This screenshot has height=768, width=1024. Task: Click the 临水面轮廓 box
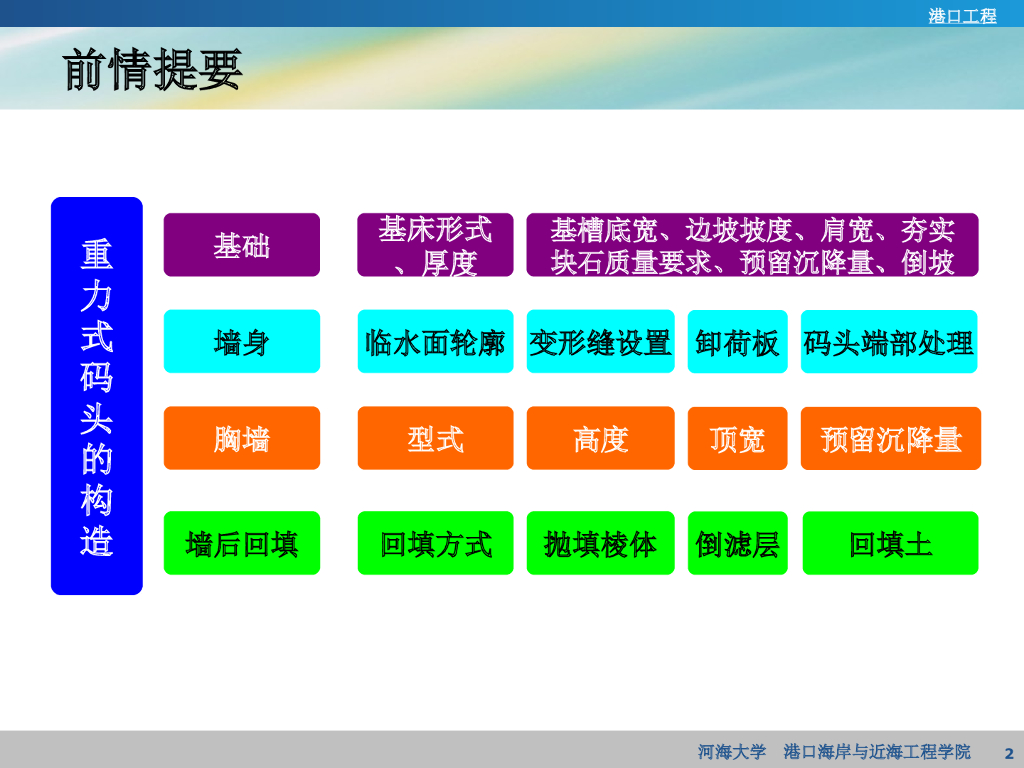[x=435, y=342]
